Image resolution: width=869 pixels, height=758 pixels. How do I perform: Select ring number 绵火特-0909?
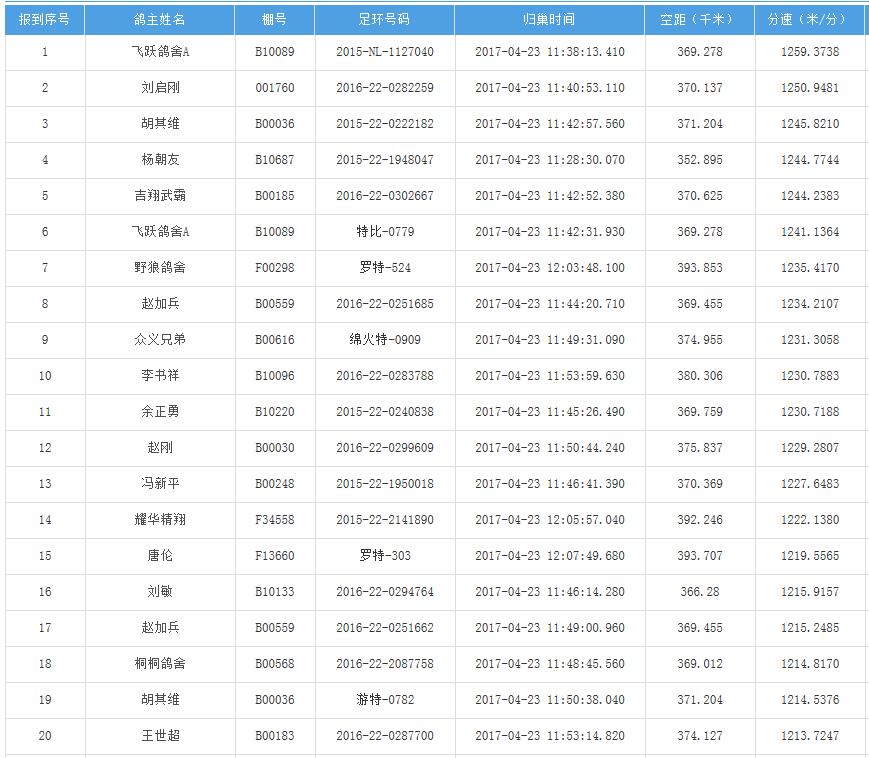384,340
